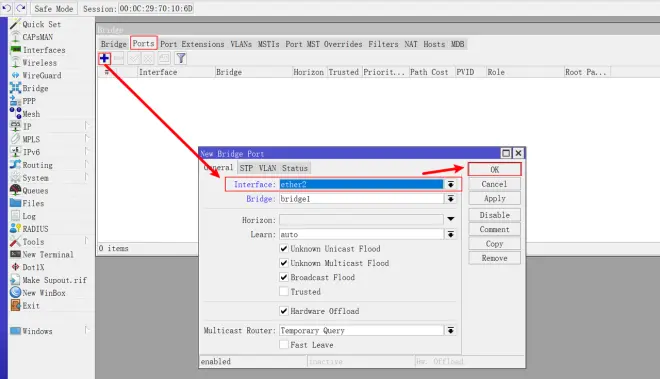Viewport: 660px width, 379px height.
Task: Open STP tab in dialog
Action: pyautogui.click(x=246, y=168)
